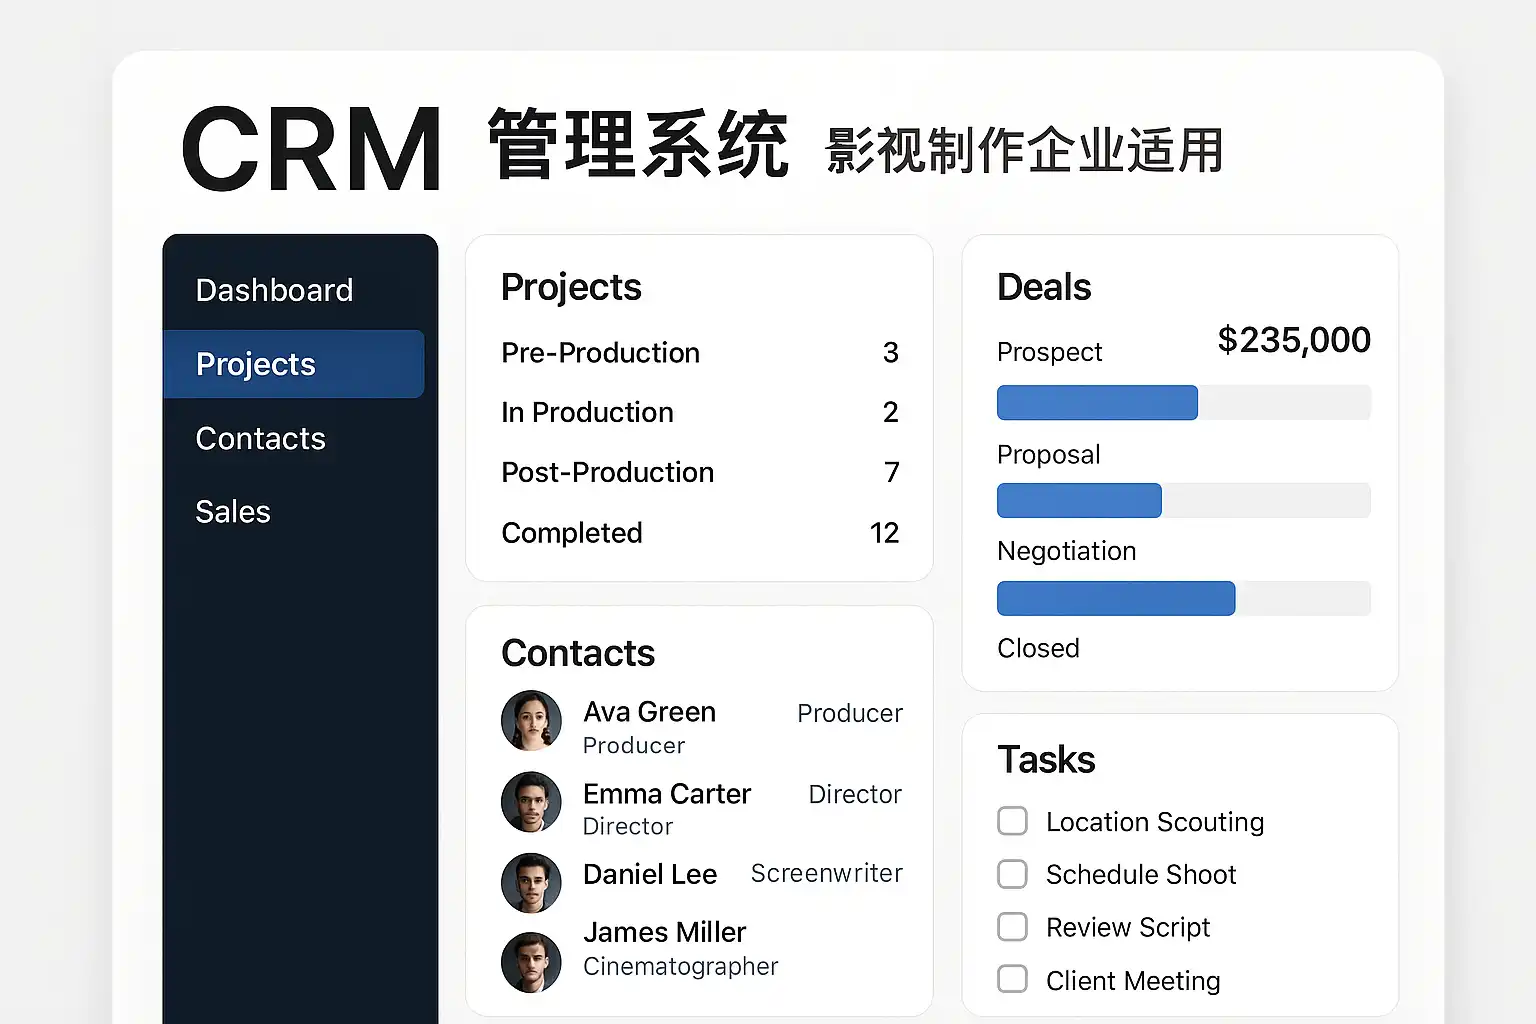Click the Prospect deals progress bar
1536x1024 pixels.
[x=1183, y=402]
